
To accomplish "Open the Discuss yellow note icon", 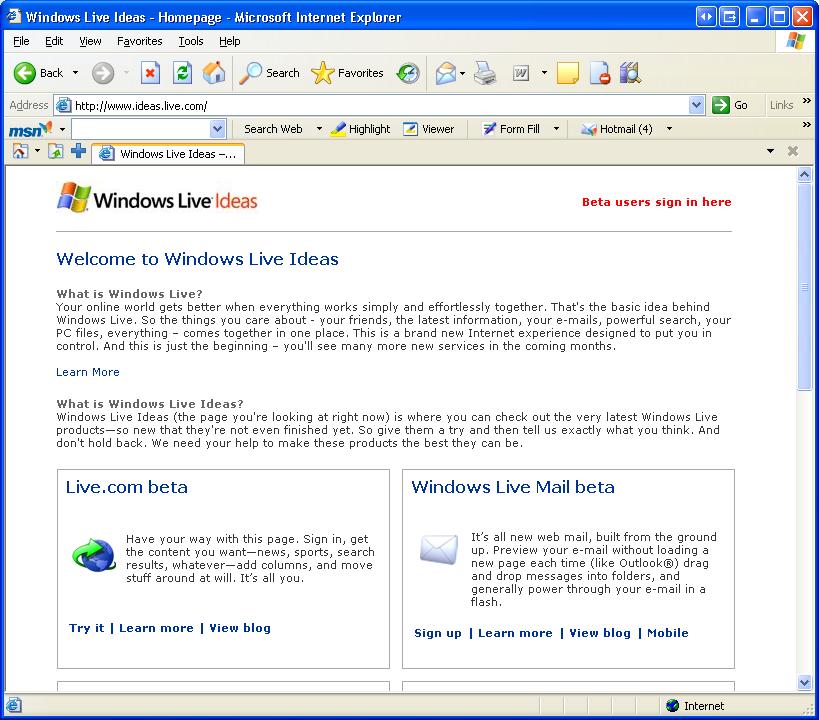I will tap(567, 73).
